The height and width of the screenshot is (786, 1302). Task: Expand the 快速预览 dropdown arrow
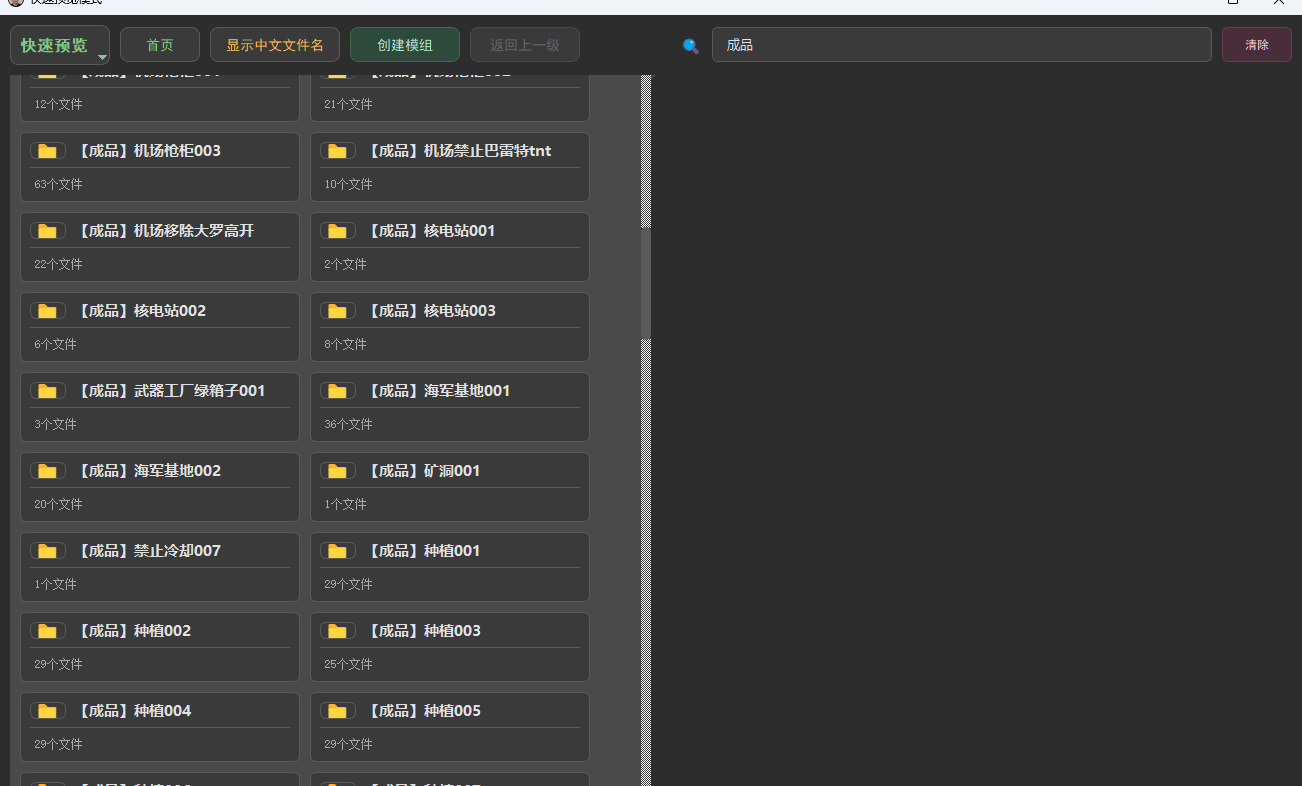tap(101, 58)
